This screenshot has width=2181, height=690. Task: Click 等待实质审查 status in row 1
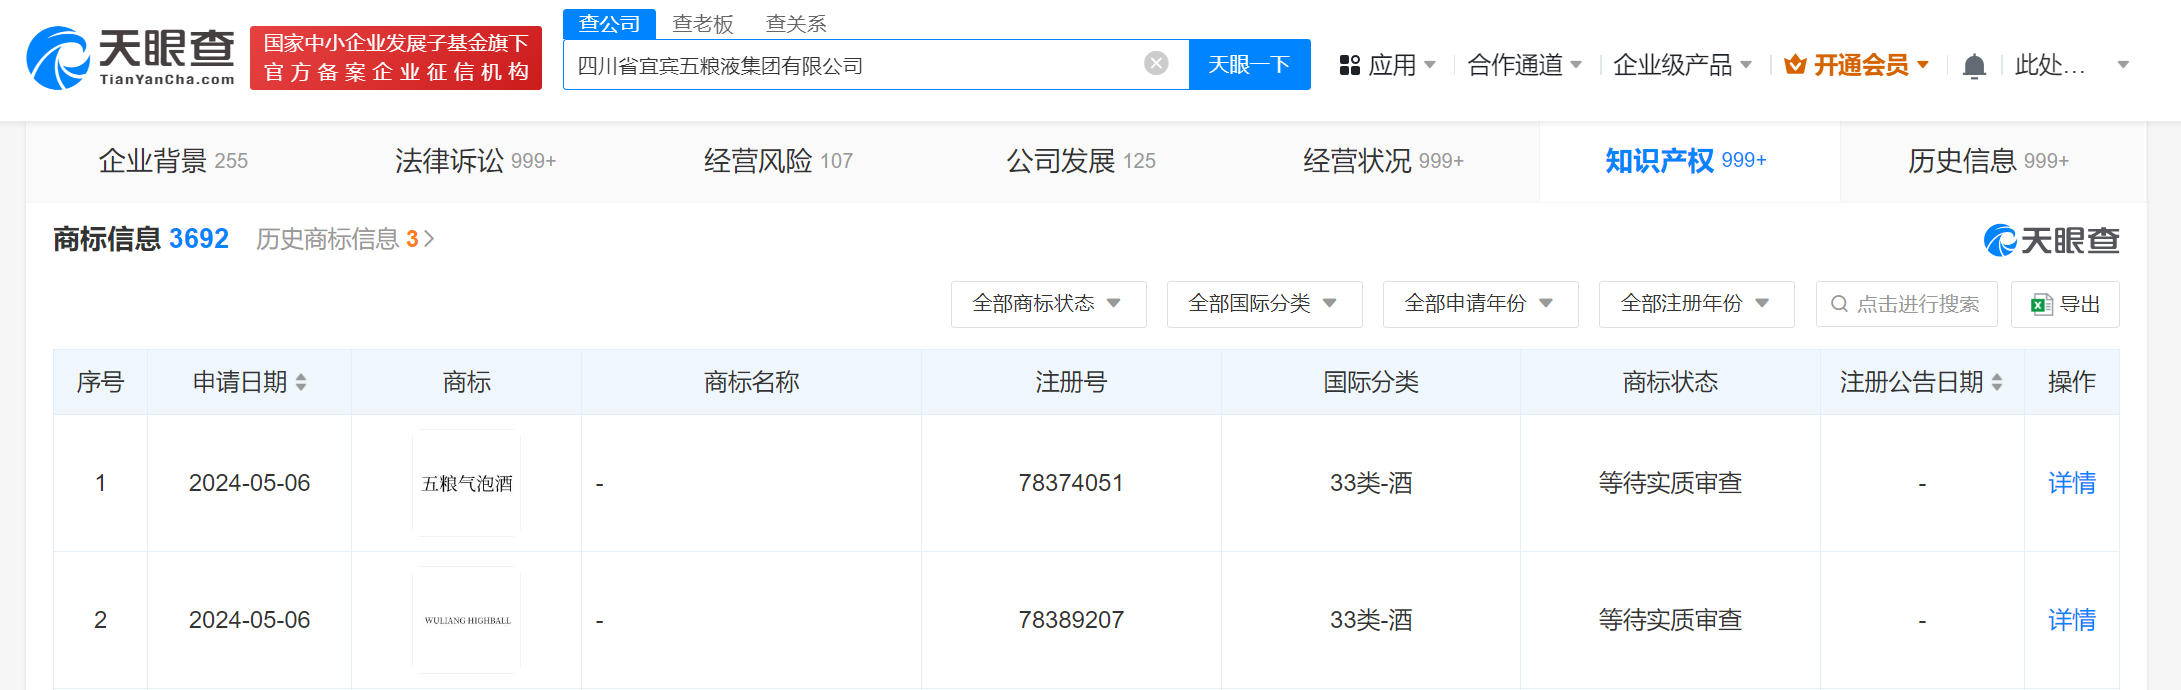pyautogui.click(x=1670, y=483)
